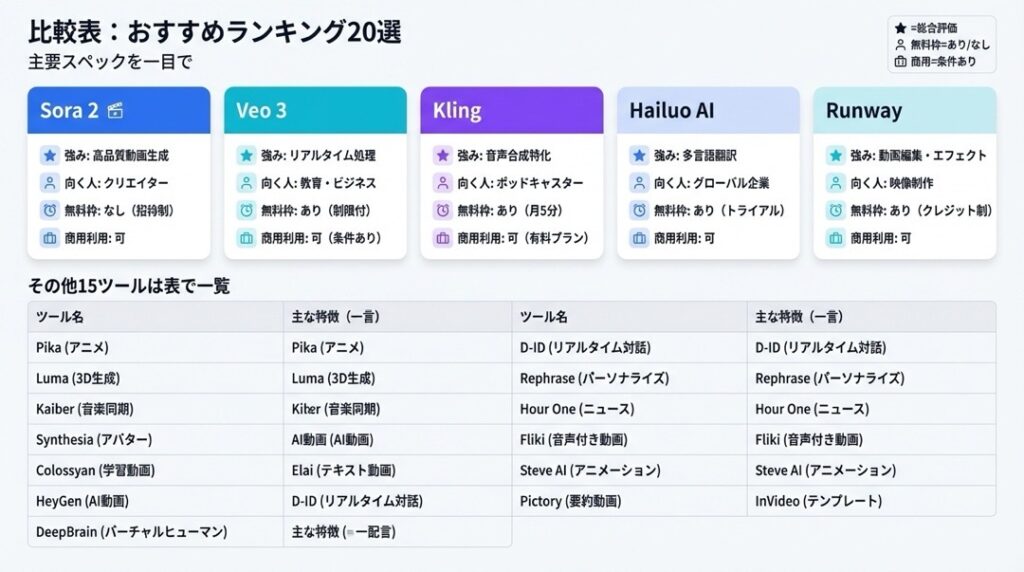
Task: Click the briefcase icon in the Hailuo AI card
Action: [x=638, y=239]
